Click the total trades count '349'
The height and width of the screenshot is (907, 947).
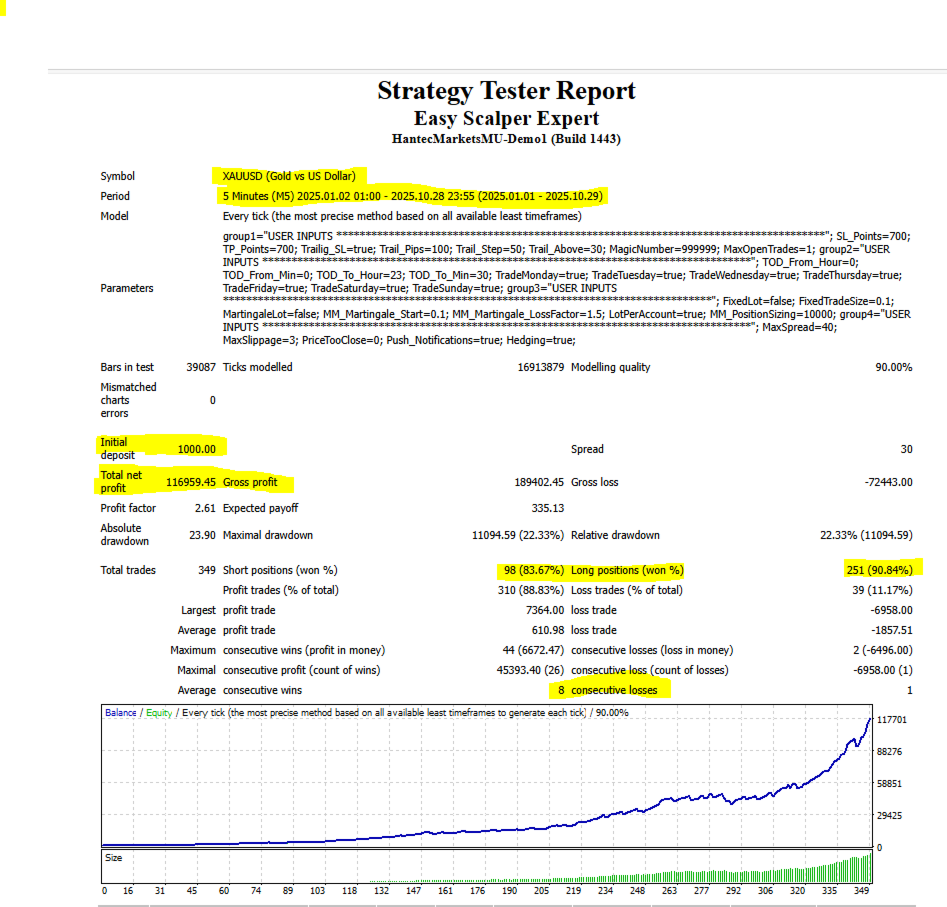207,570
